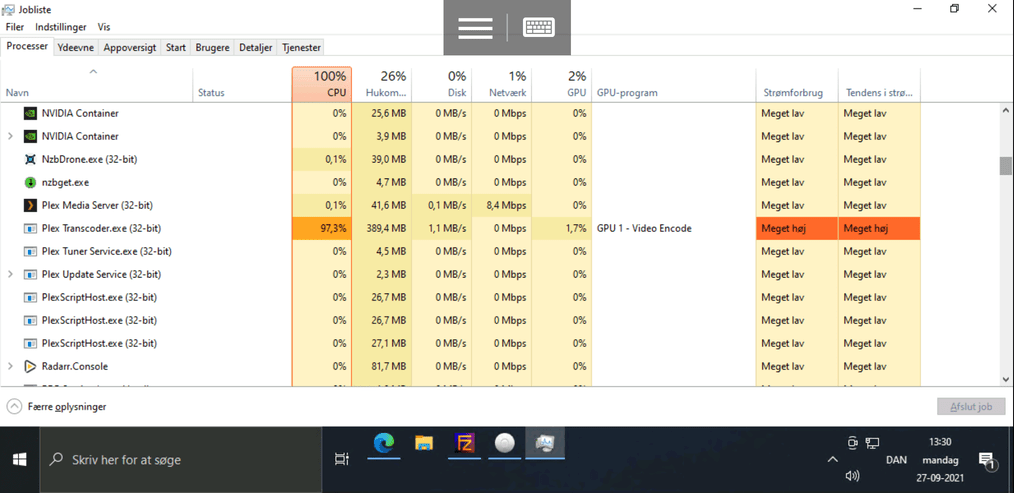Click the first Meget høj power cell
This screenshot has width=1014, height=493.
point(797,228)
